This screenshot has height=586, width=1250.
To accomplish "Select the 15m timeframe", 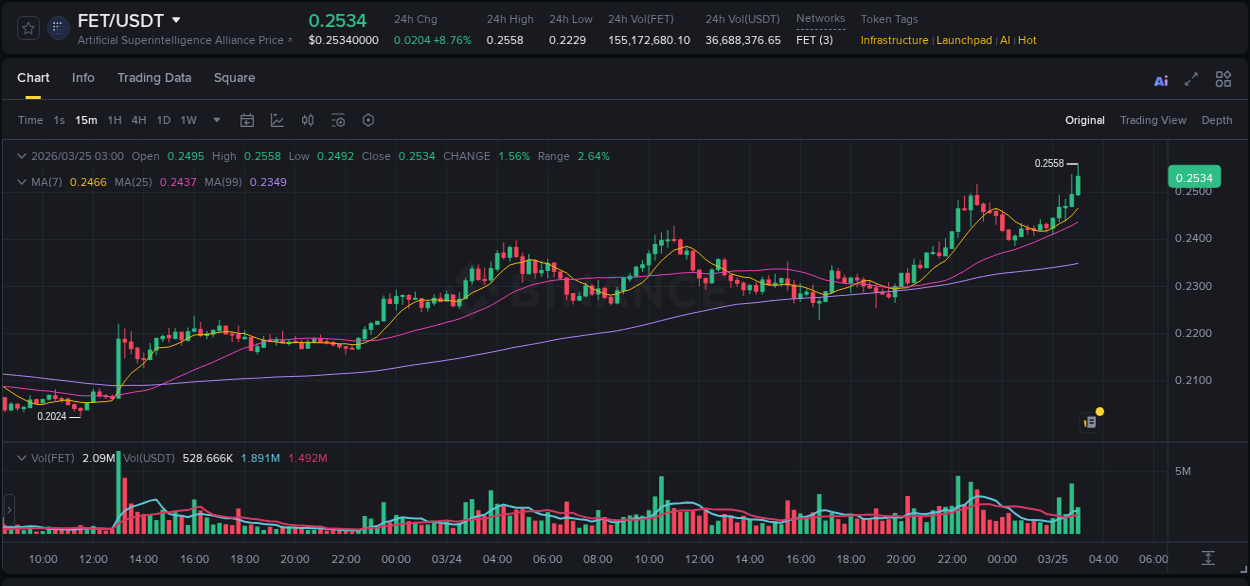I will point(86,120).
